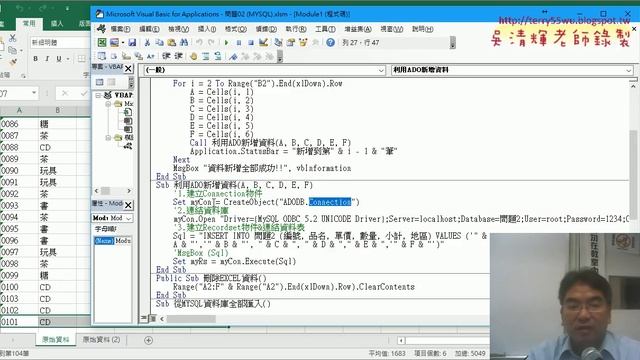Open the Object Browser toolbar icon
Viewport: 640px width, 360px height.
(x=303, y=42)
